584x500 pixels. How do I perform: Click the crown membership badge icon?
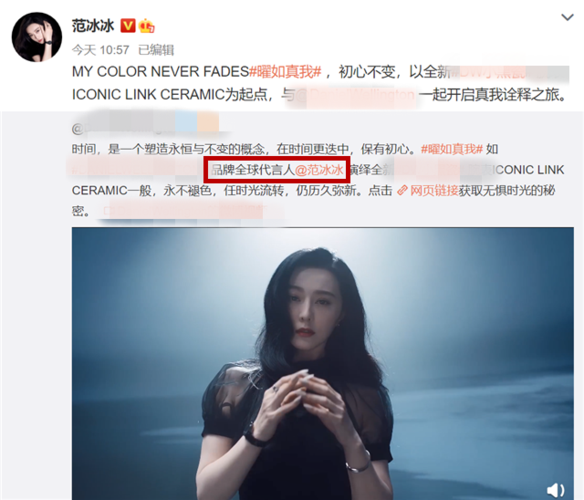click(x=146, y=26)
